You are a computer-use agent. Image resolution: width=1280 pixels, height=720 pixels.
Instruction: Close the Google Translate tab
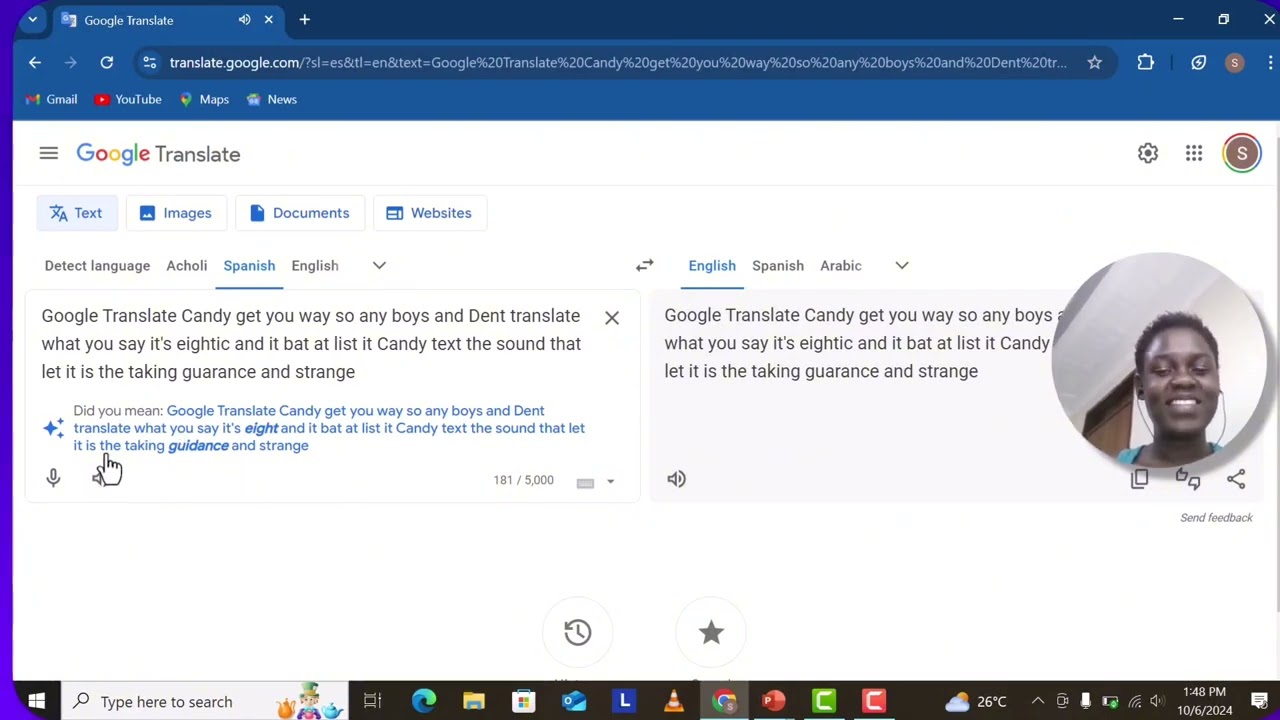(x=268, y=20)
